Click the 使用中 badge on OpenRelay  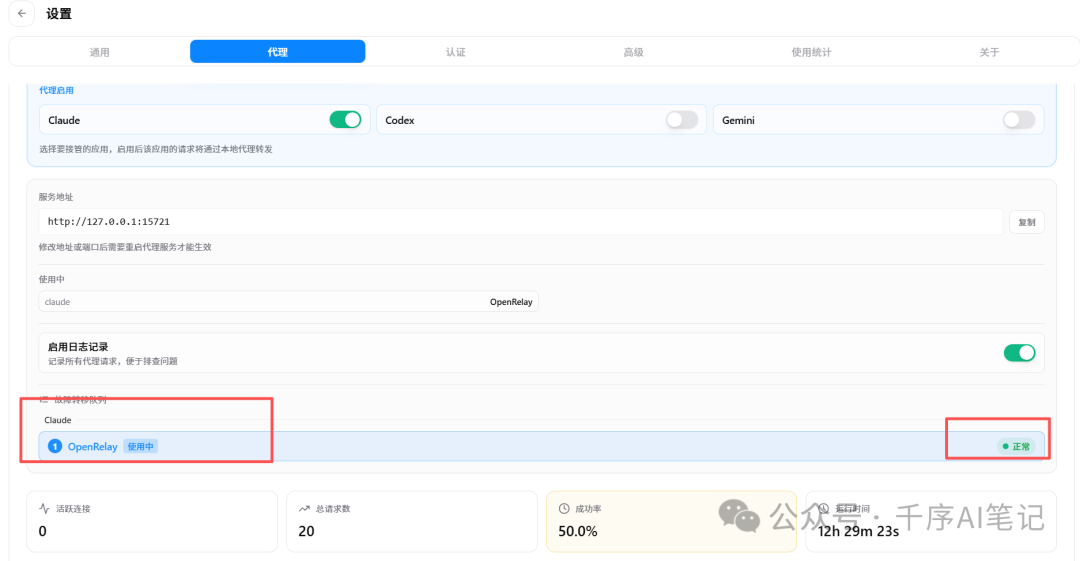[141, 447]
